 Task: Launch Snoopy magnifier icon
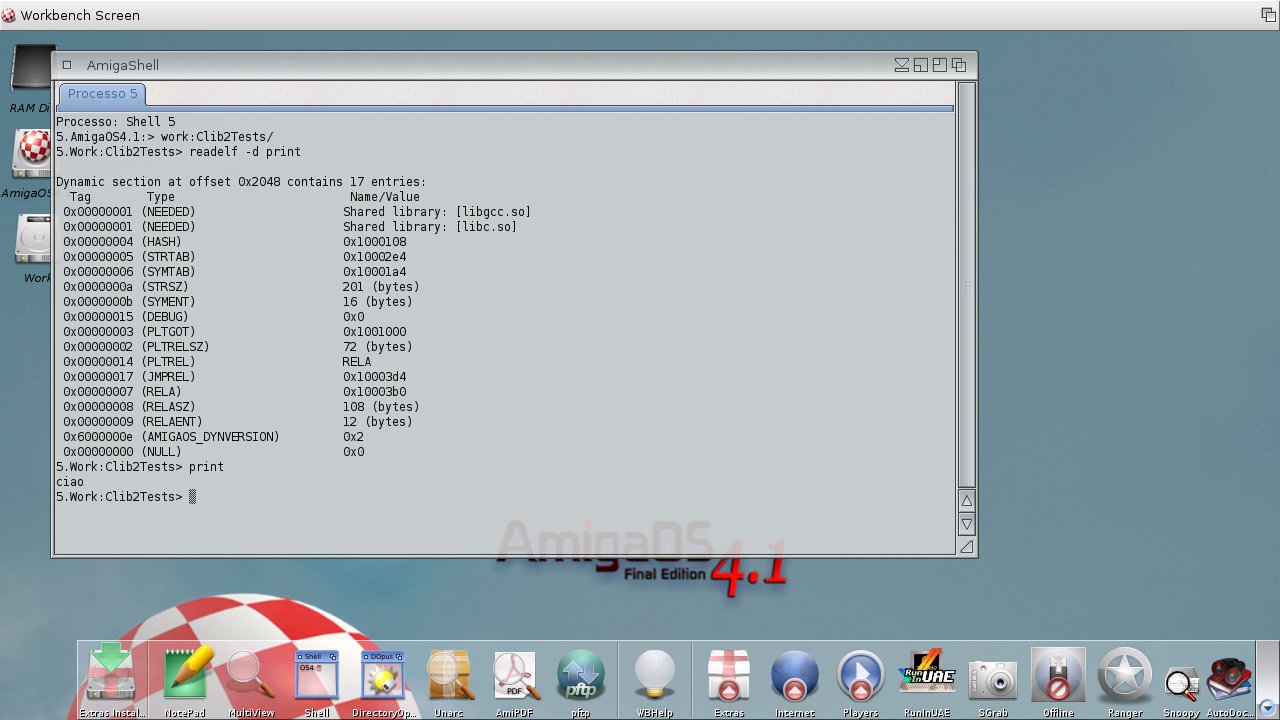[1181, 688]
